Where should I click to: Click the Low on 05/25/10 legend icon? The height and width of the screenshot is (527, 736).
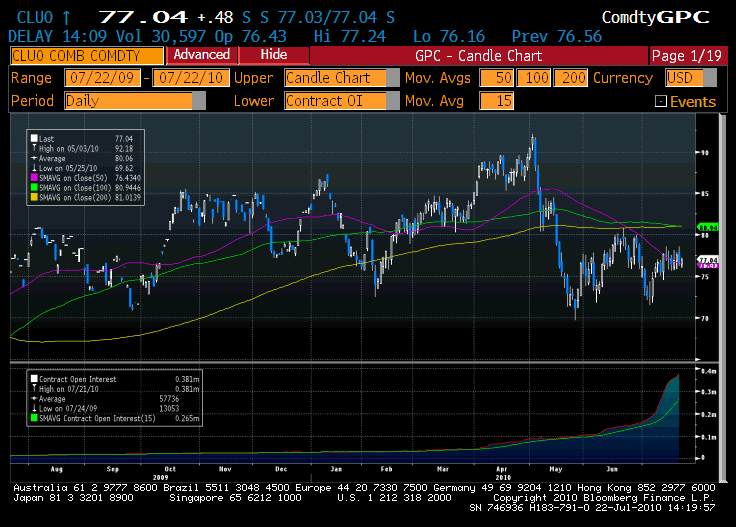[34, 166]
